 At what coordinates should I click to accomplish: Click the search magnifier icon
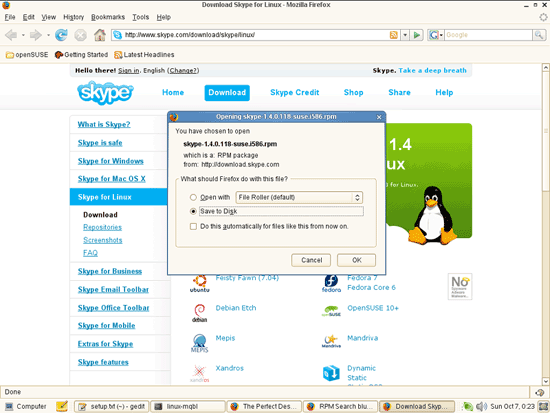pos(539,35)
